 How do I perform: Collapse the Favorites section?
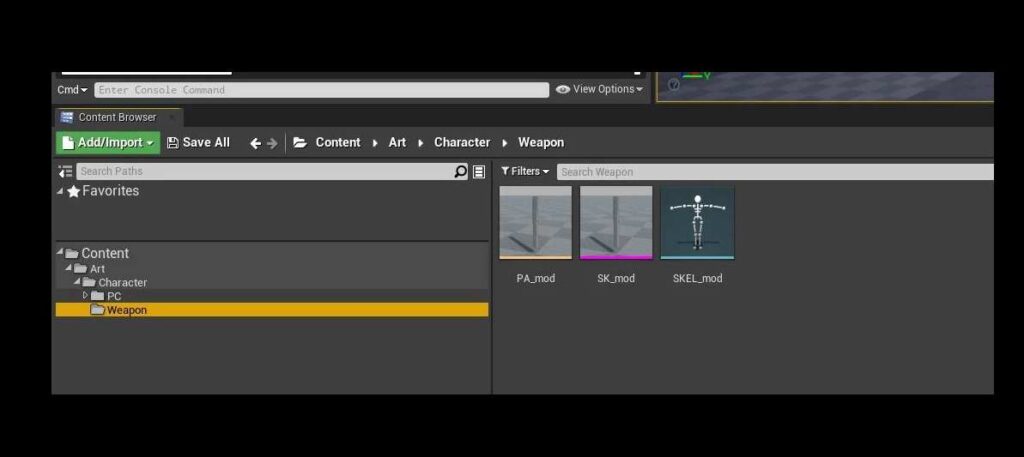click(60, 192)
